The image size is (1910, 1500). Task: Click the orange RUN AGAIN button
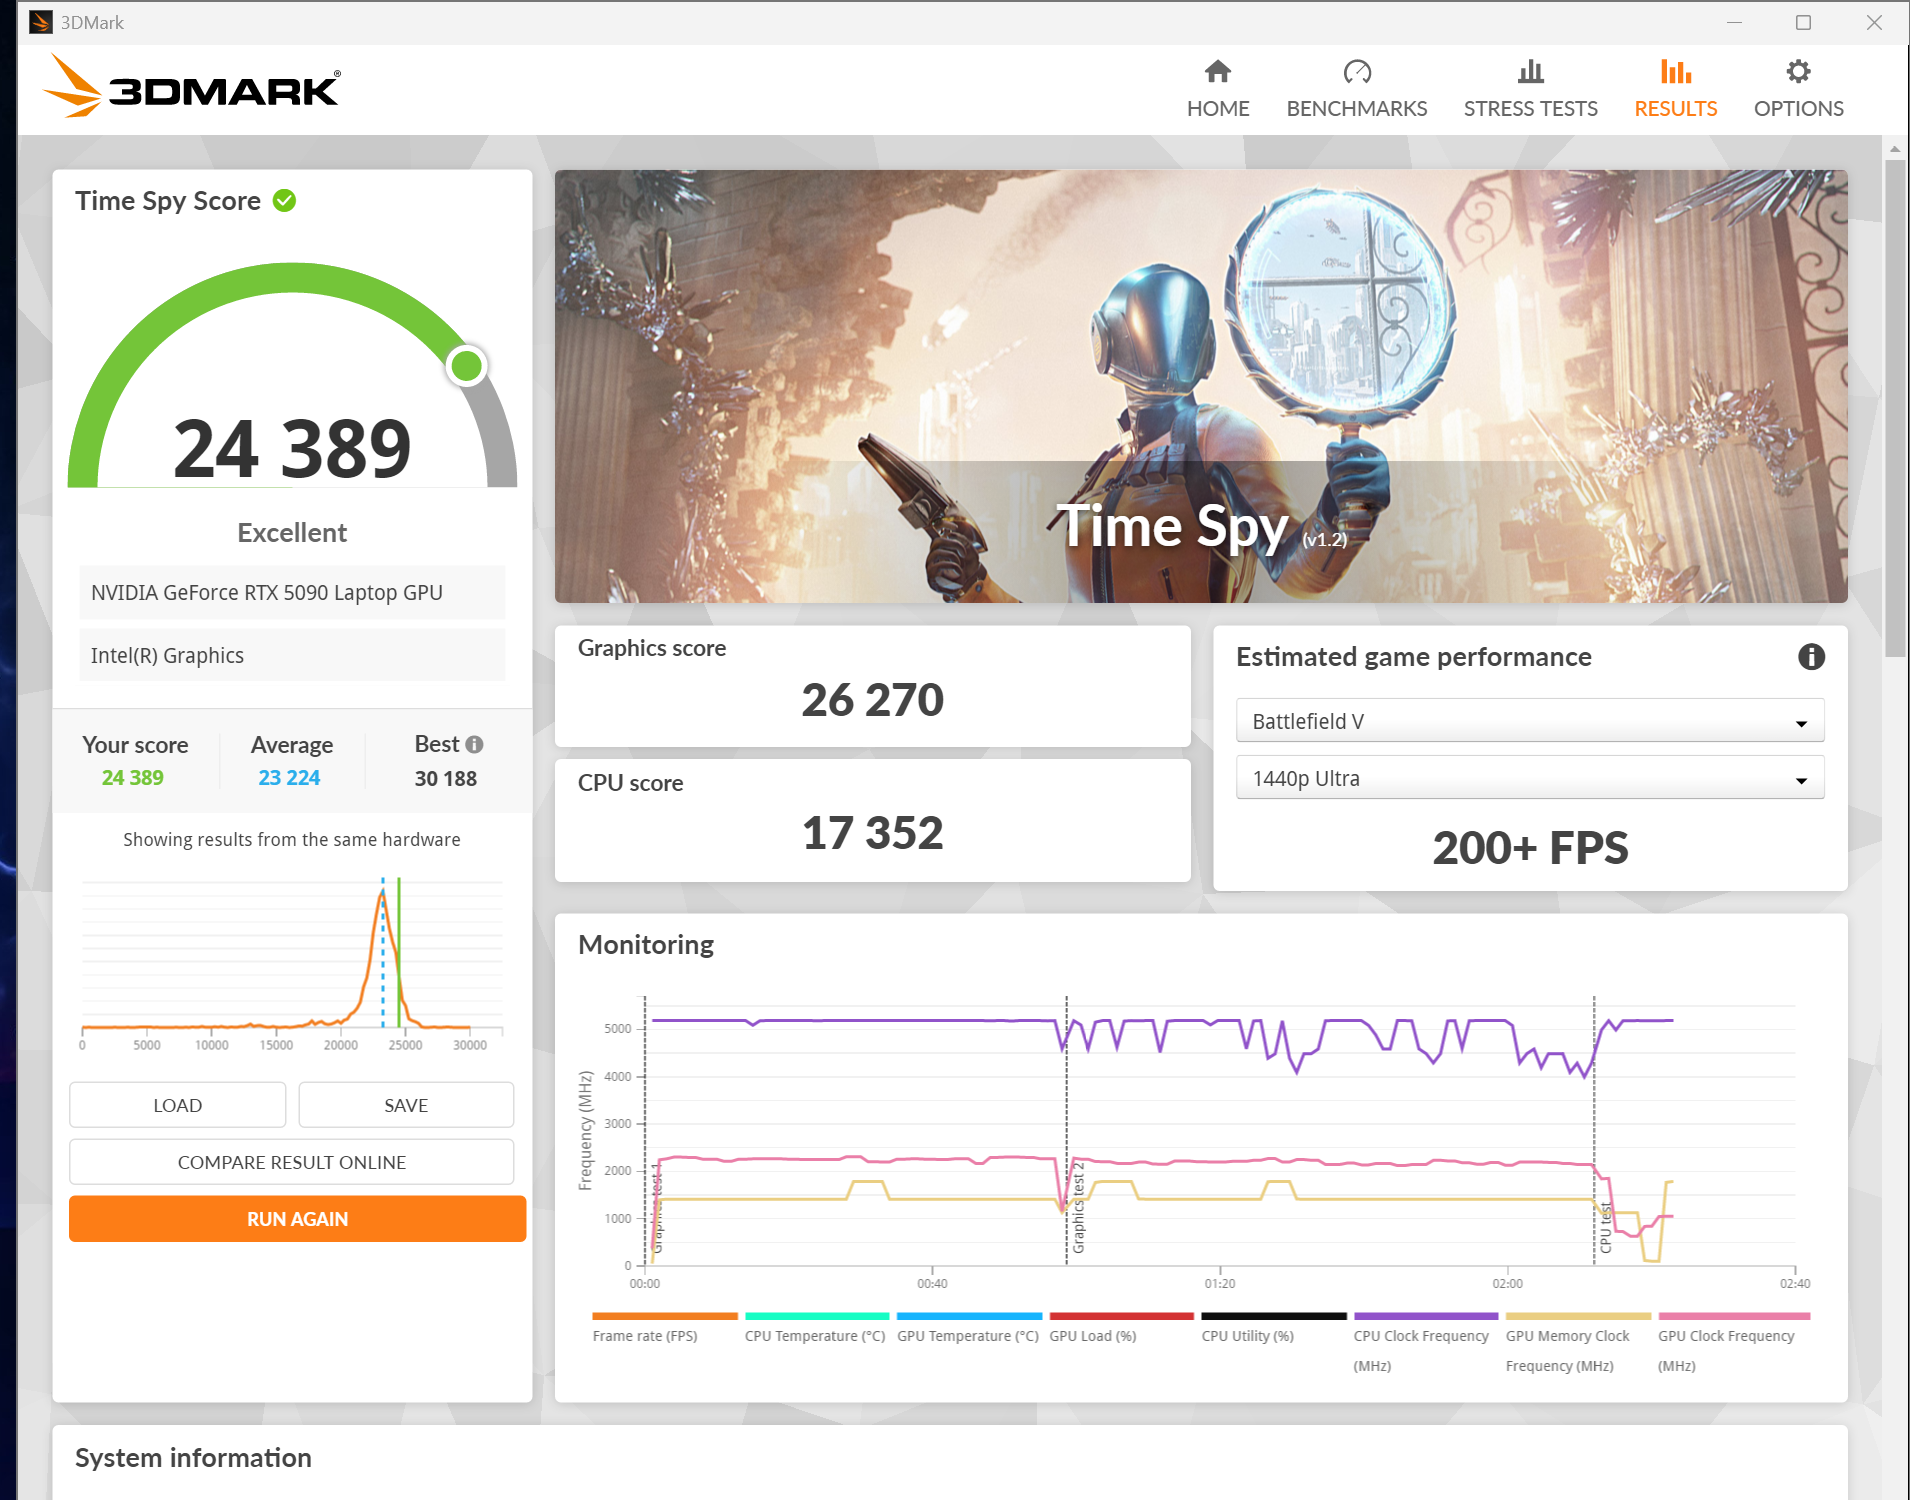[297, 1219]
